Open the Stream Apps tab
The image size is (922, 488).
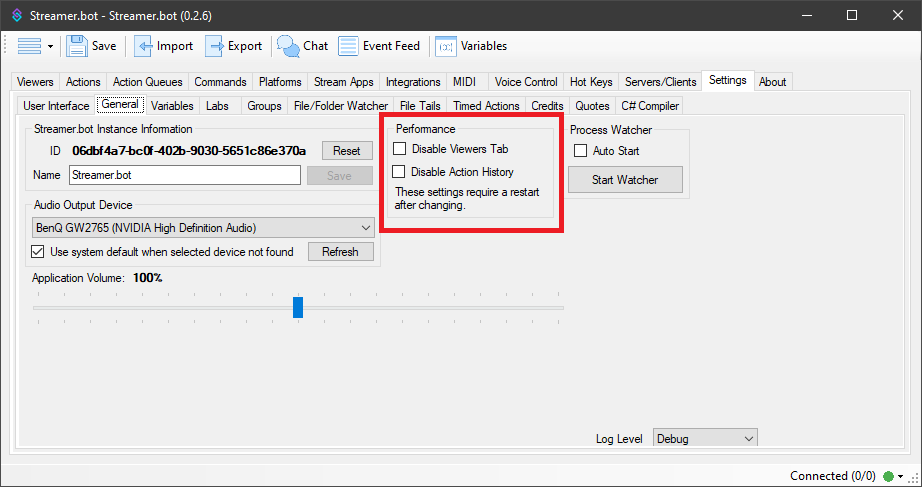(343, 82)
